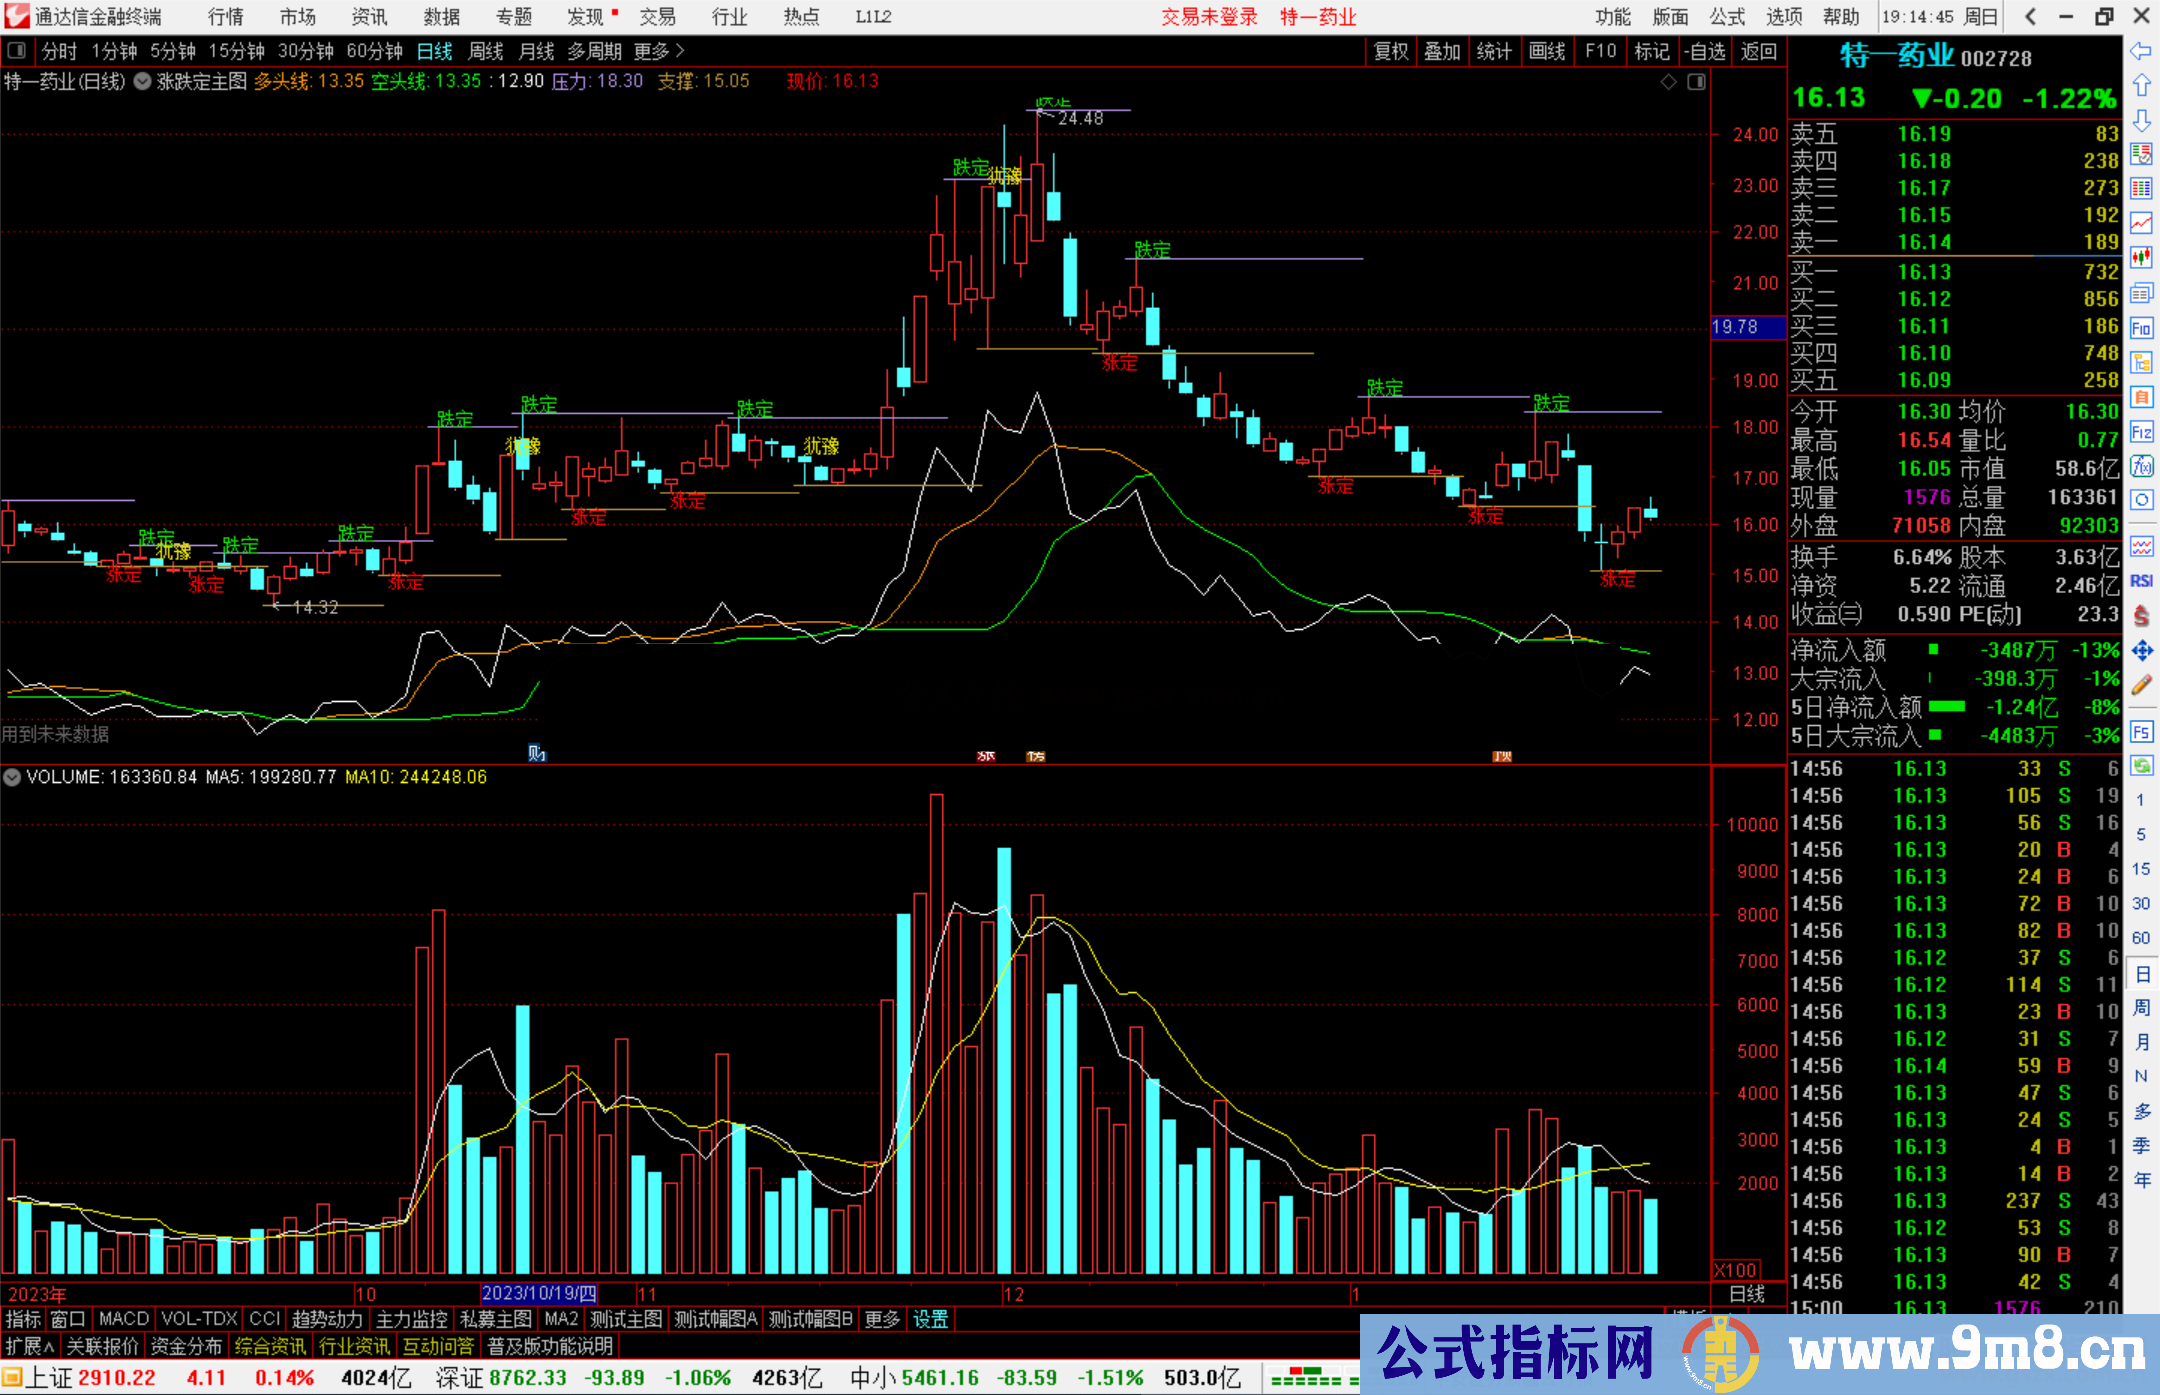Click the 交易未登录 login text
The image size is (2160, 1395).
[1209, 16]
